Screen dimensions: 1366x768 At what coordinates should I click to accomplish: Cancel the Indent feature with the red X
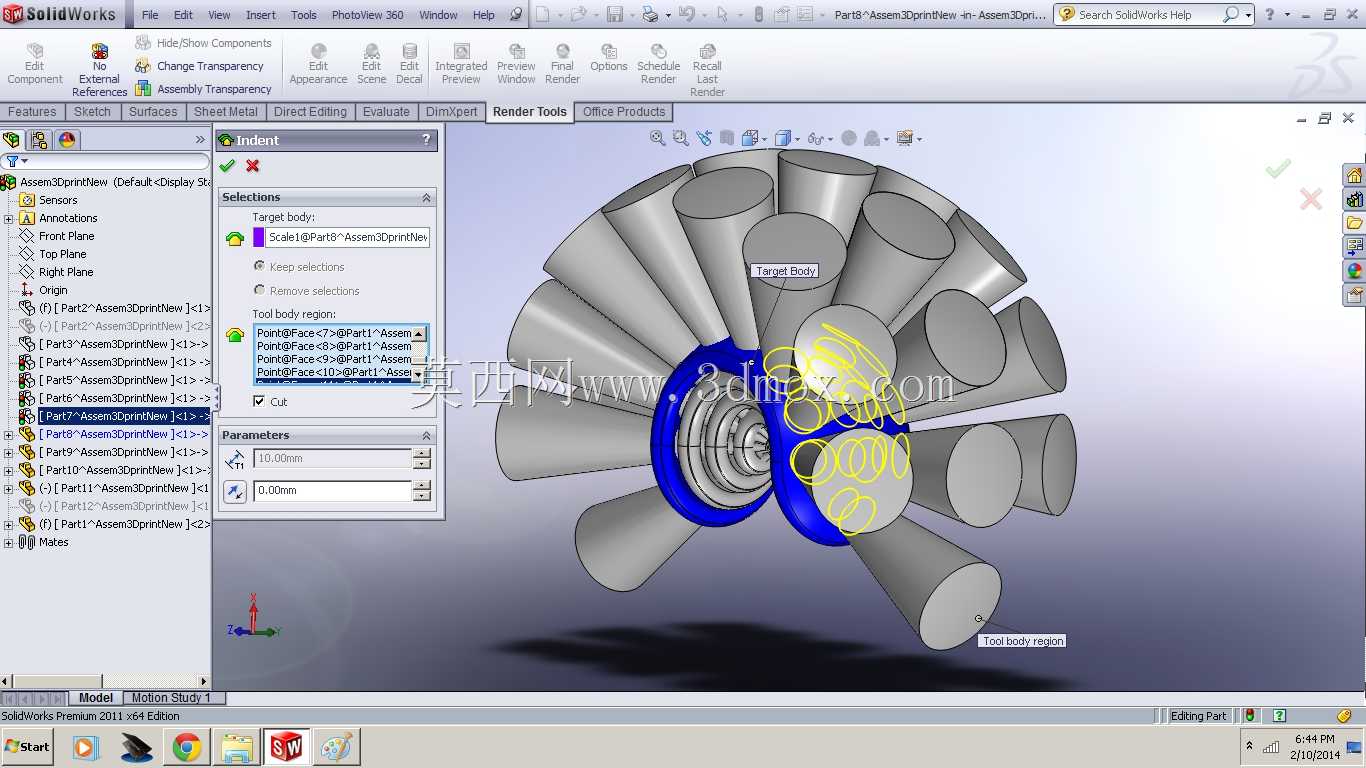252,166
